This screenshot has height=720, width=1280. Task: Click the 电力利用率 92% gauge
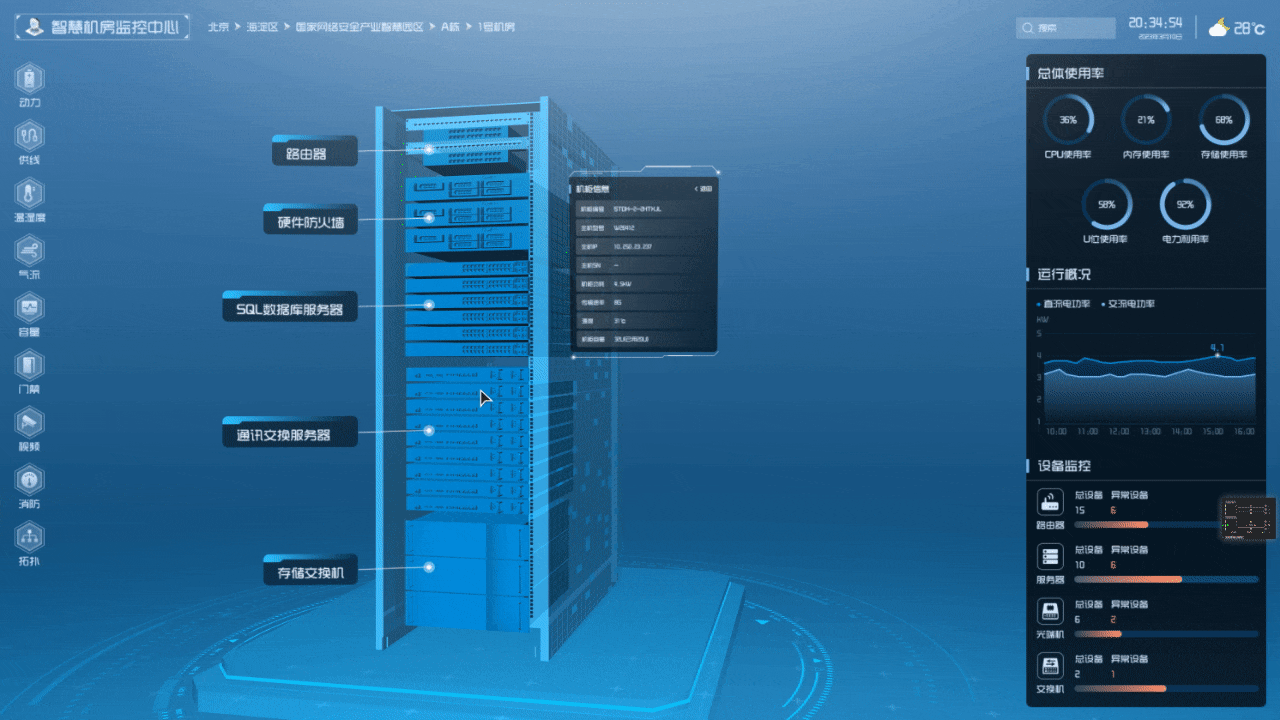click(x=1185, y=204)
